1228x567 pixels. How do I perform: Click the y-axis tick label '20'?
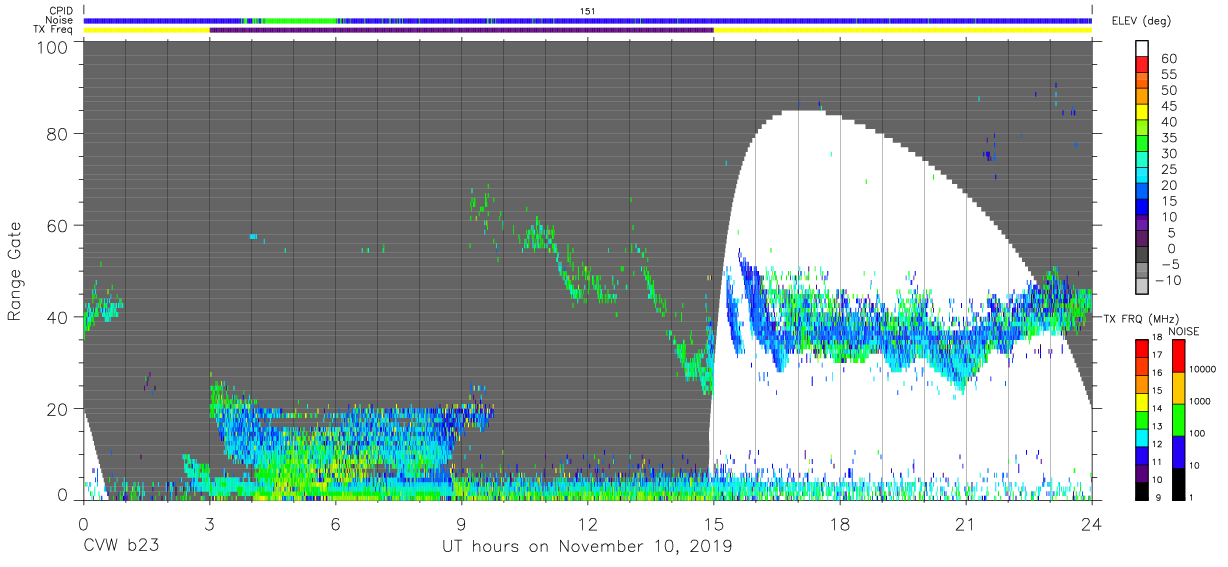tap(59, 409)
